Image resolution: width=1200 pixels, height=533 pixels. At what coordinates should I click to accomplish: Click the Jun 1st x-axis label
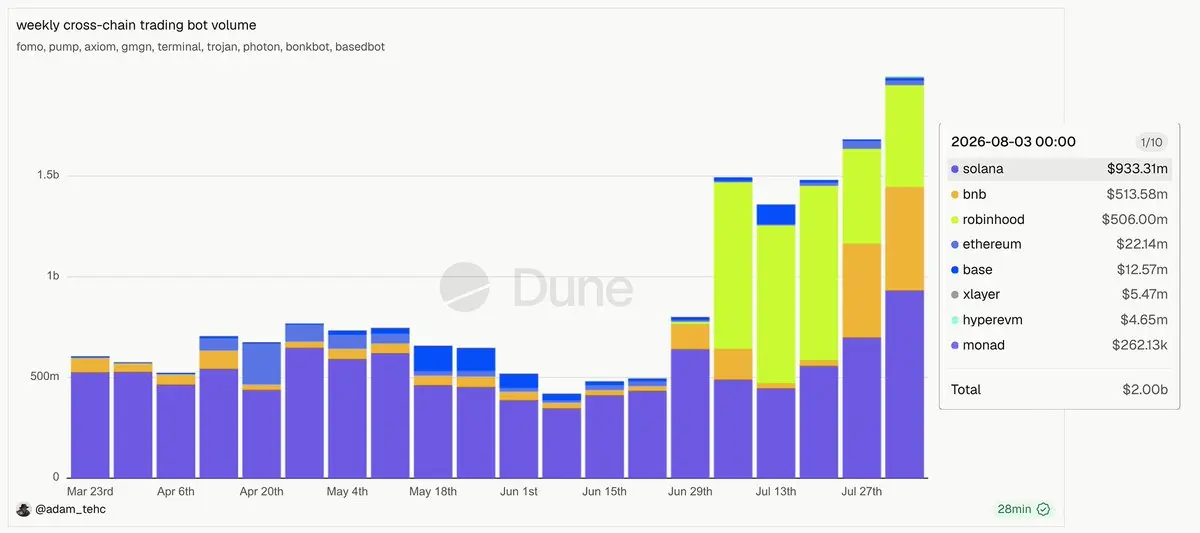click(x=518, y=492)
